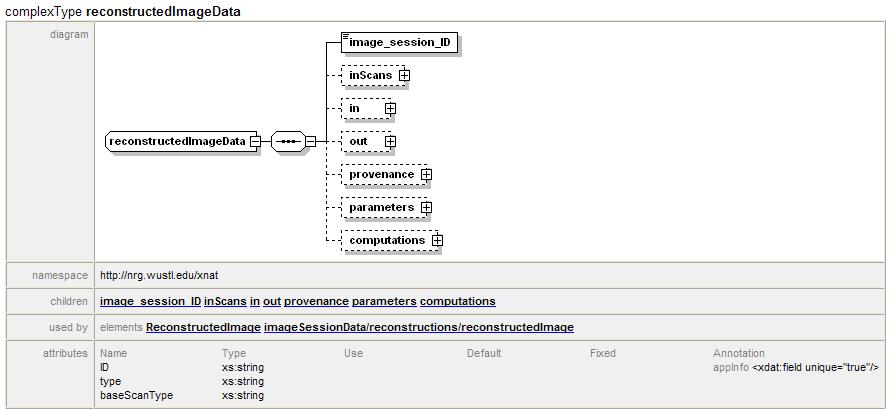Select the image_session_ID element box
This screenshot has width=892, height=409.
pyautogui.click(x=399, y=42)
